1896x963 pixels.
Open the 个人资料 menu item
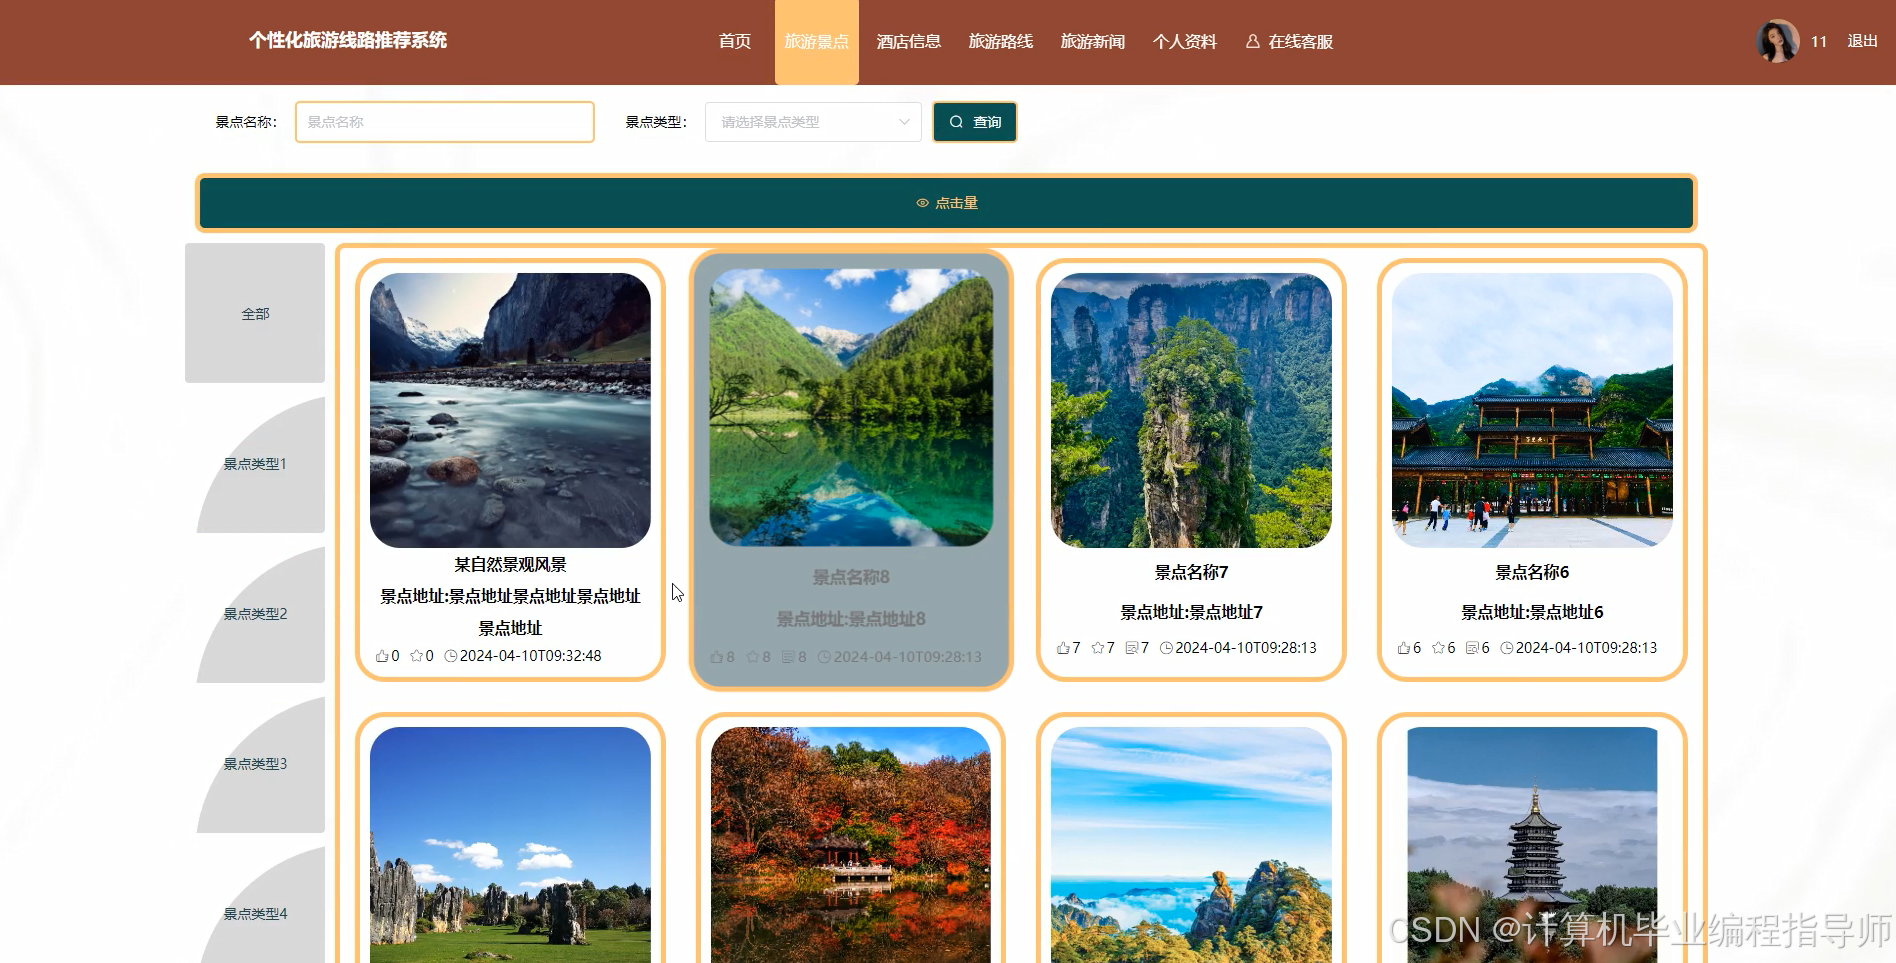[x=1185, y=42]
